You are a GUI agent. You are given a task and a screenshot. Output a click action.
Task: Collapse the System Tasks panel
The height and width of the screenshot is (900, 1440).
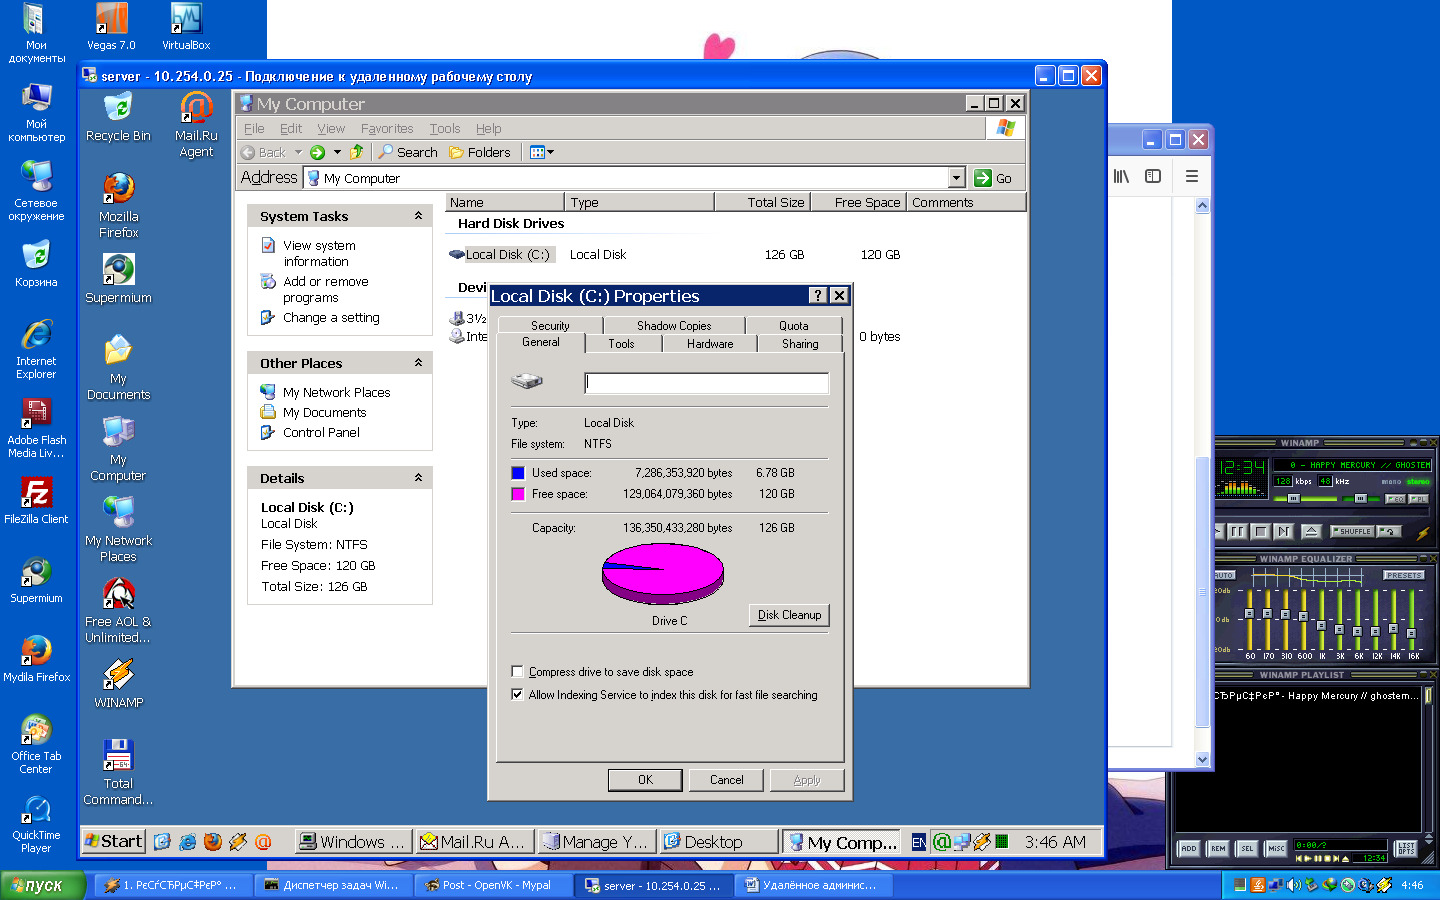click(418, 216)
